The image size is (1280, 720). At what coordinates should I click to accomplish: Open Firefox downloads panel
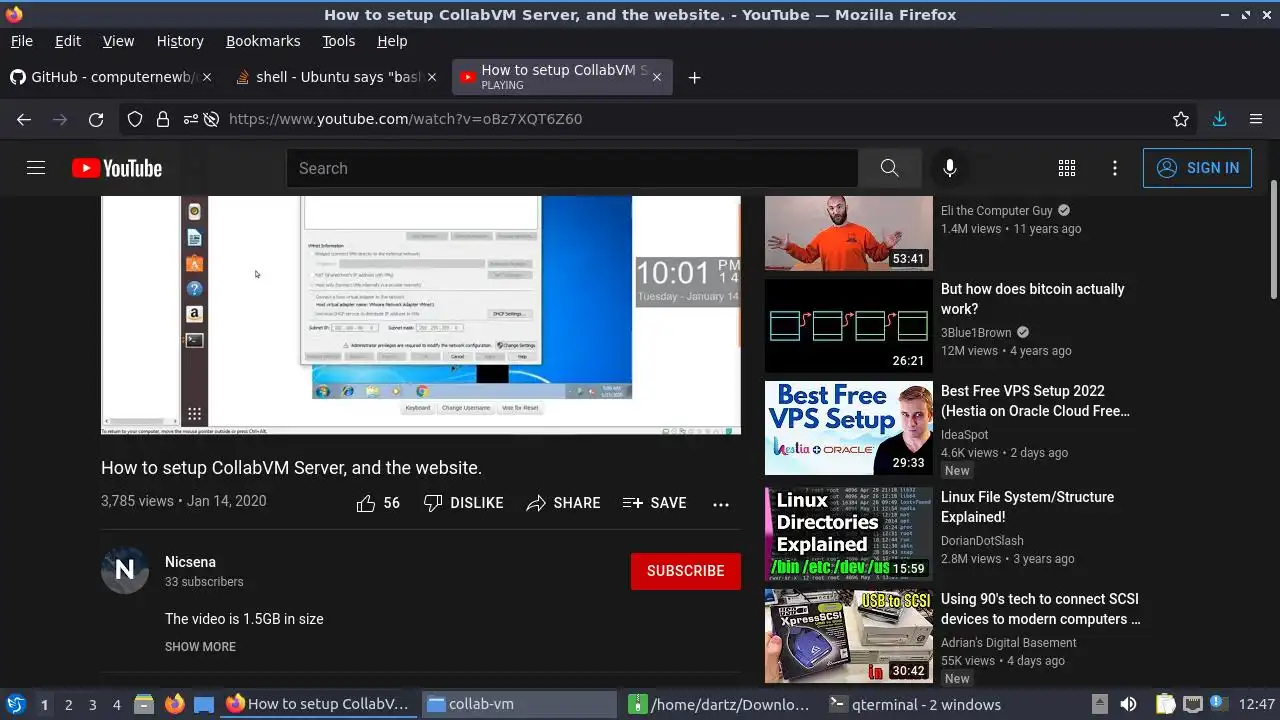click(x=1219, y=119)
